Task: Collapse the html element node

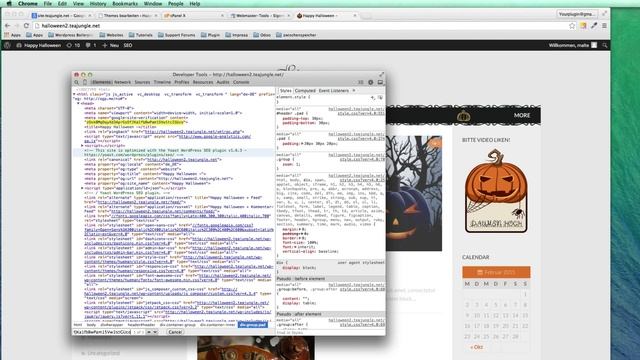Action: click(74, 94)
